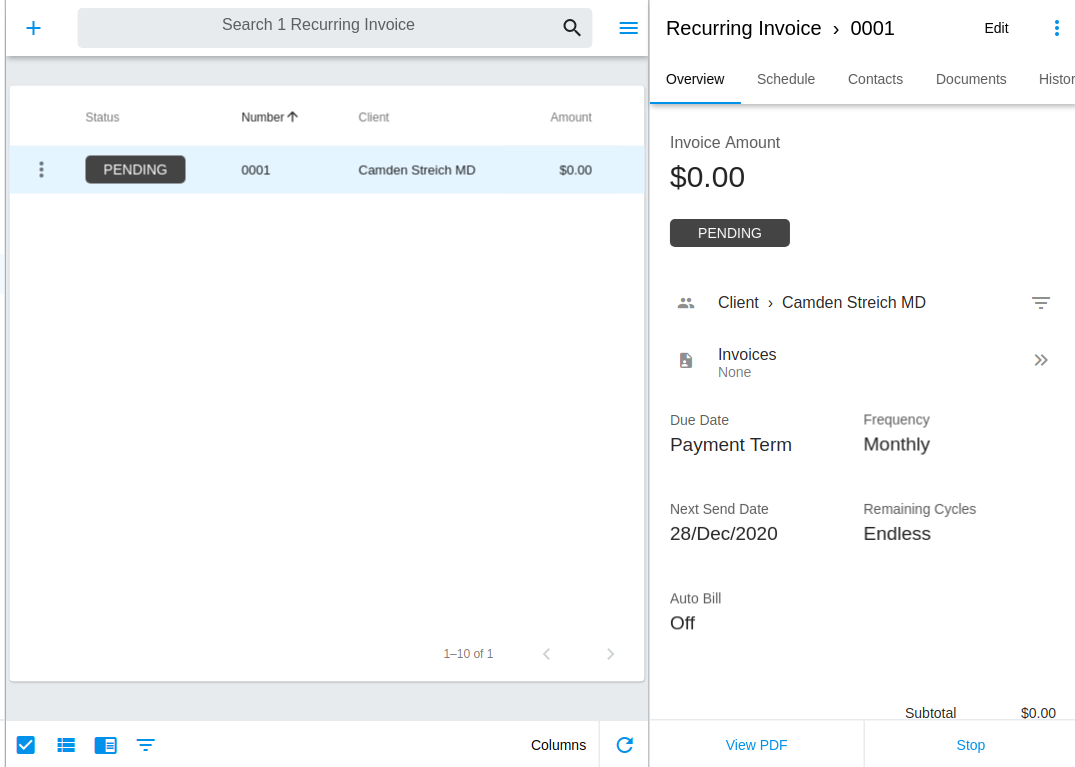This screenshot has width=1075, height=767.
Task: Switch to split detail view mode
Action: [106, 745]
